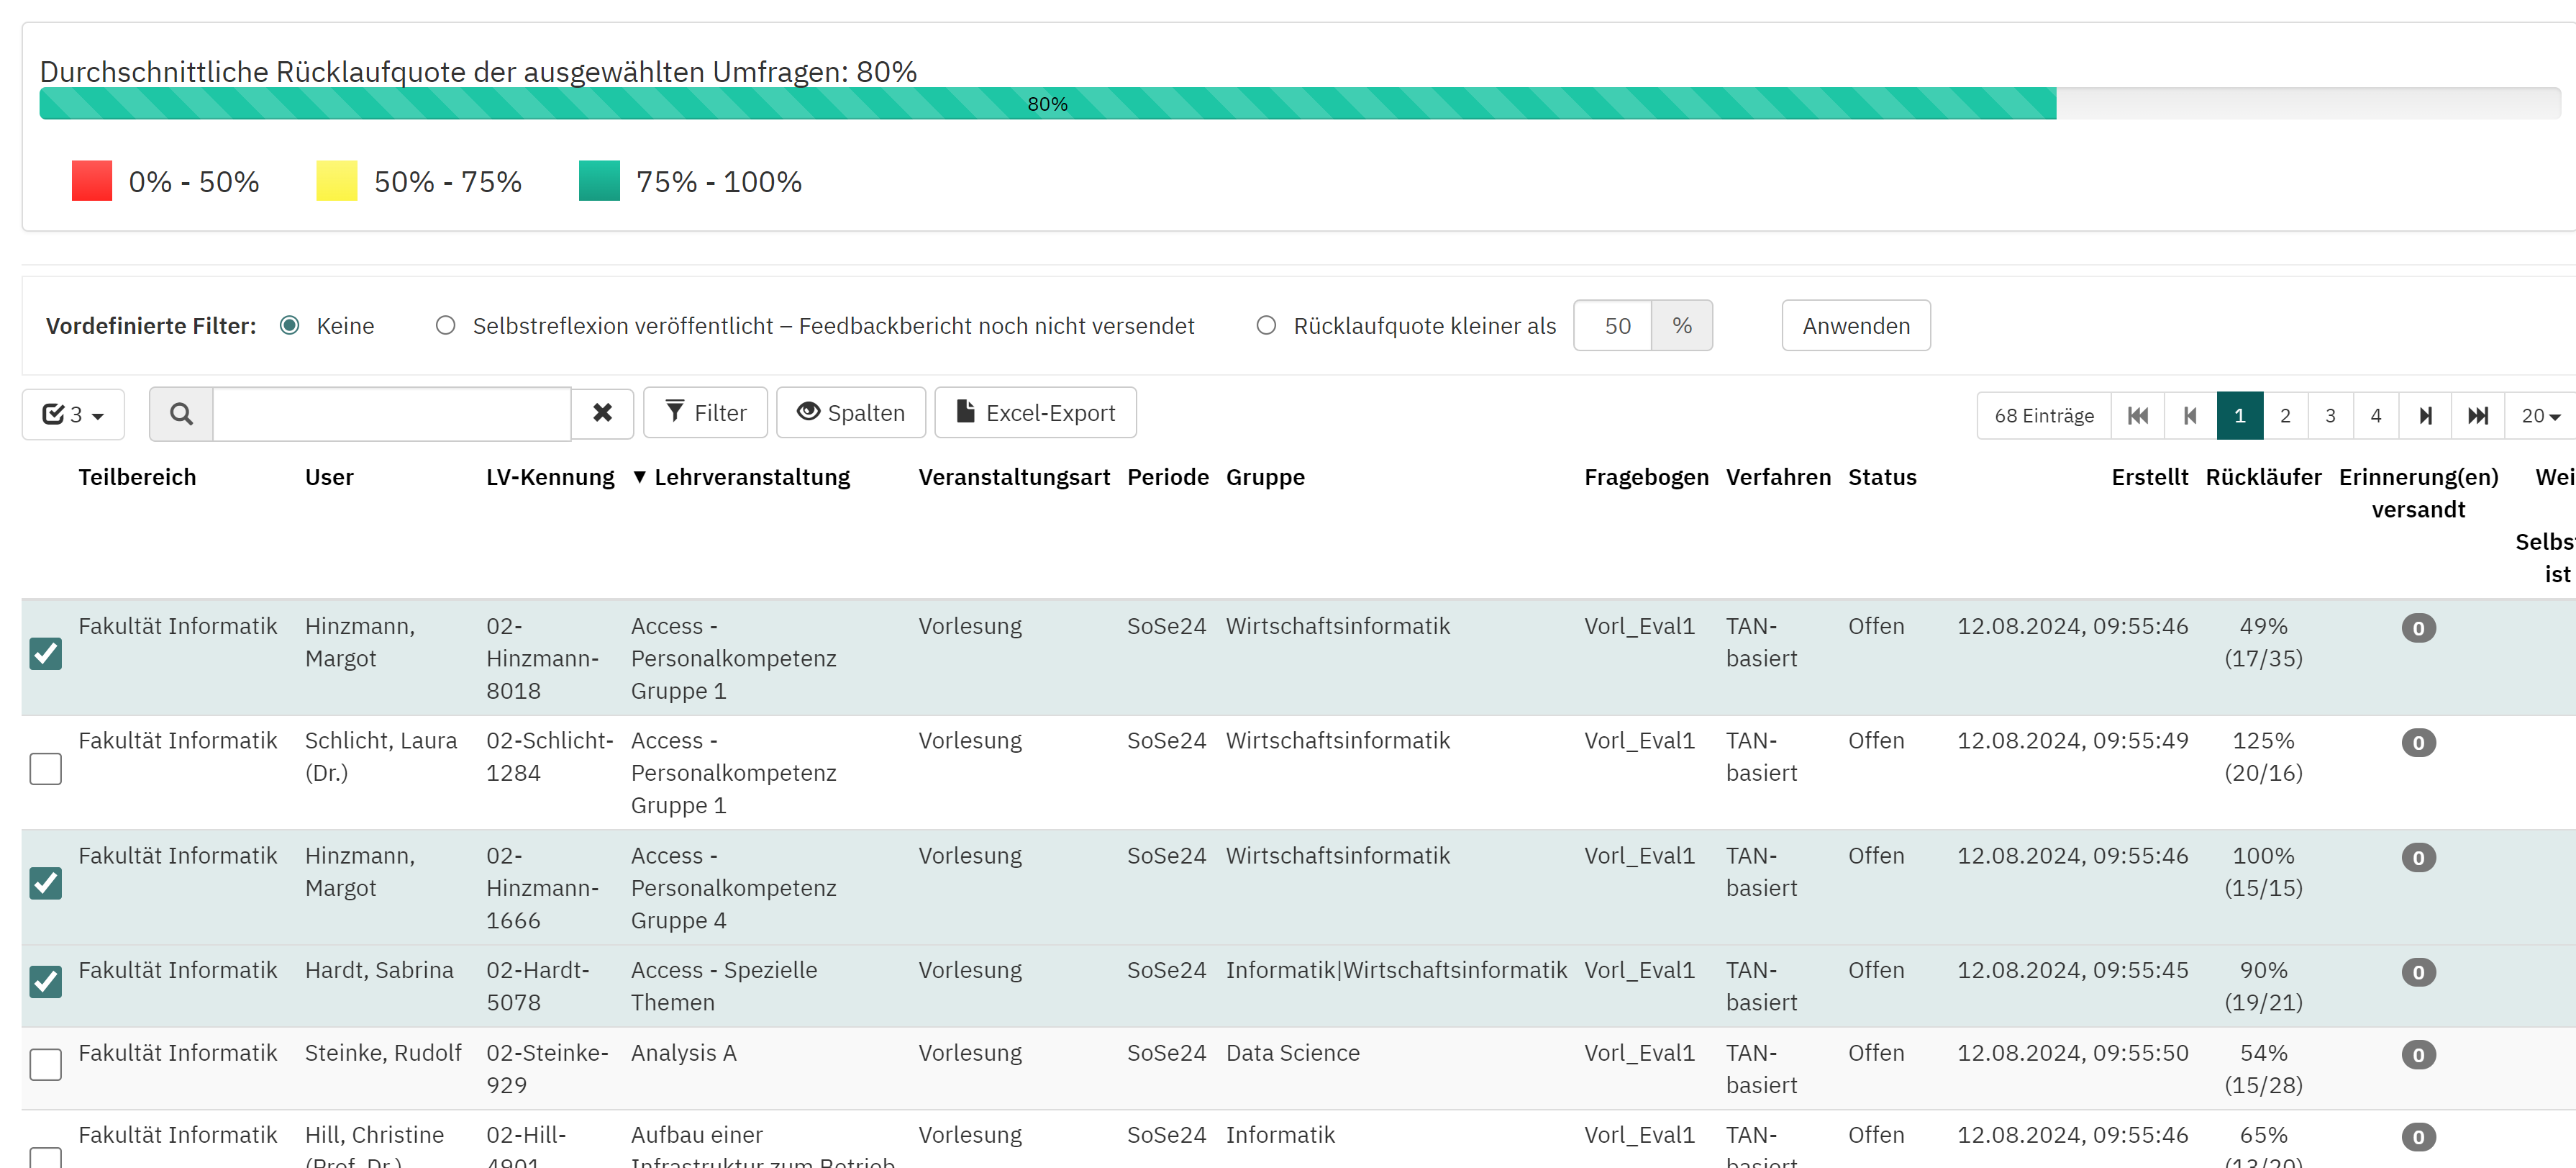Open the selection count dropdown showing 3
This screenshot has height=1168, width=2576.
[x=74, y=415]
